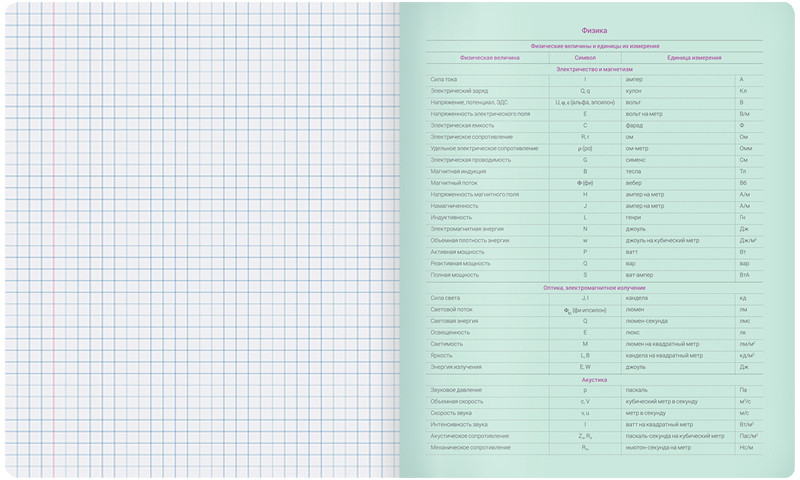Click the 'Оптика, электромагнитное излучение' section heading

[594, 288]
